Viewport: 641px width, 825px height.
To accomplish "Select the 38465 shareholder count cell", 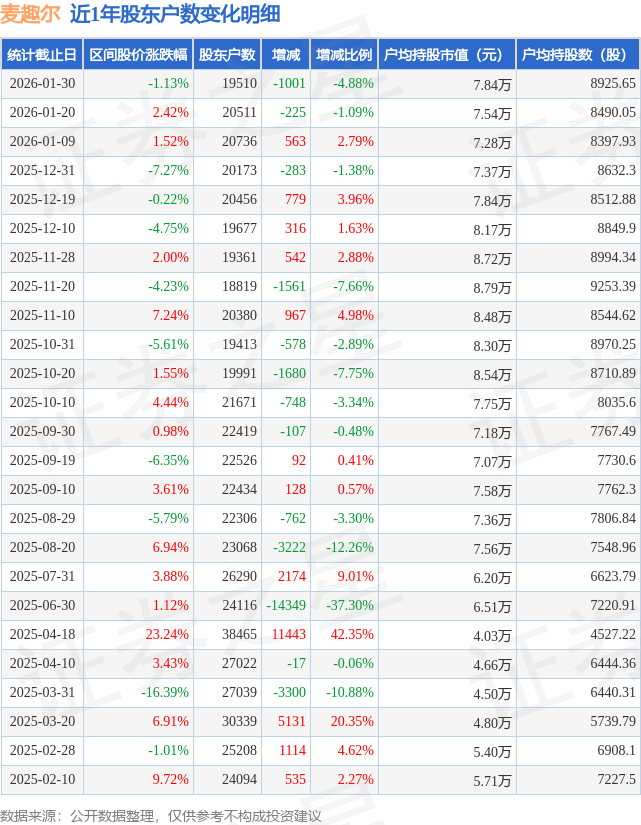I will pyautogui.click(x=239, y=634).
